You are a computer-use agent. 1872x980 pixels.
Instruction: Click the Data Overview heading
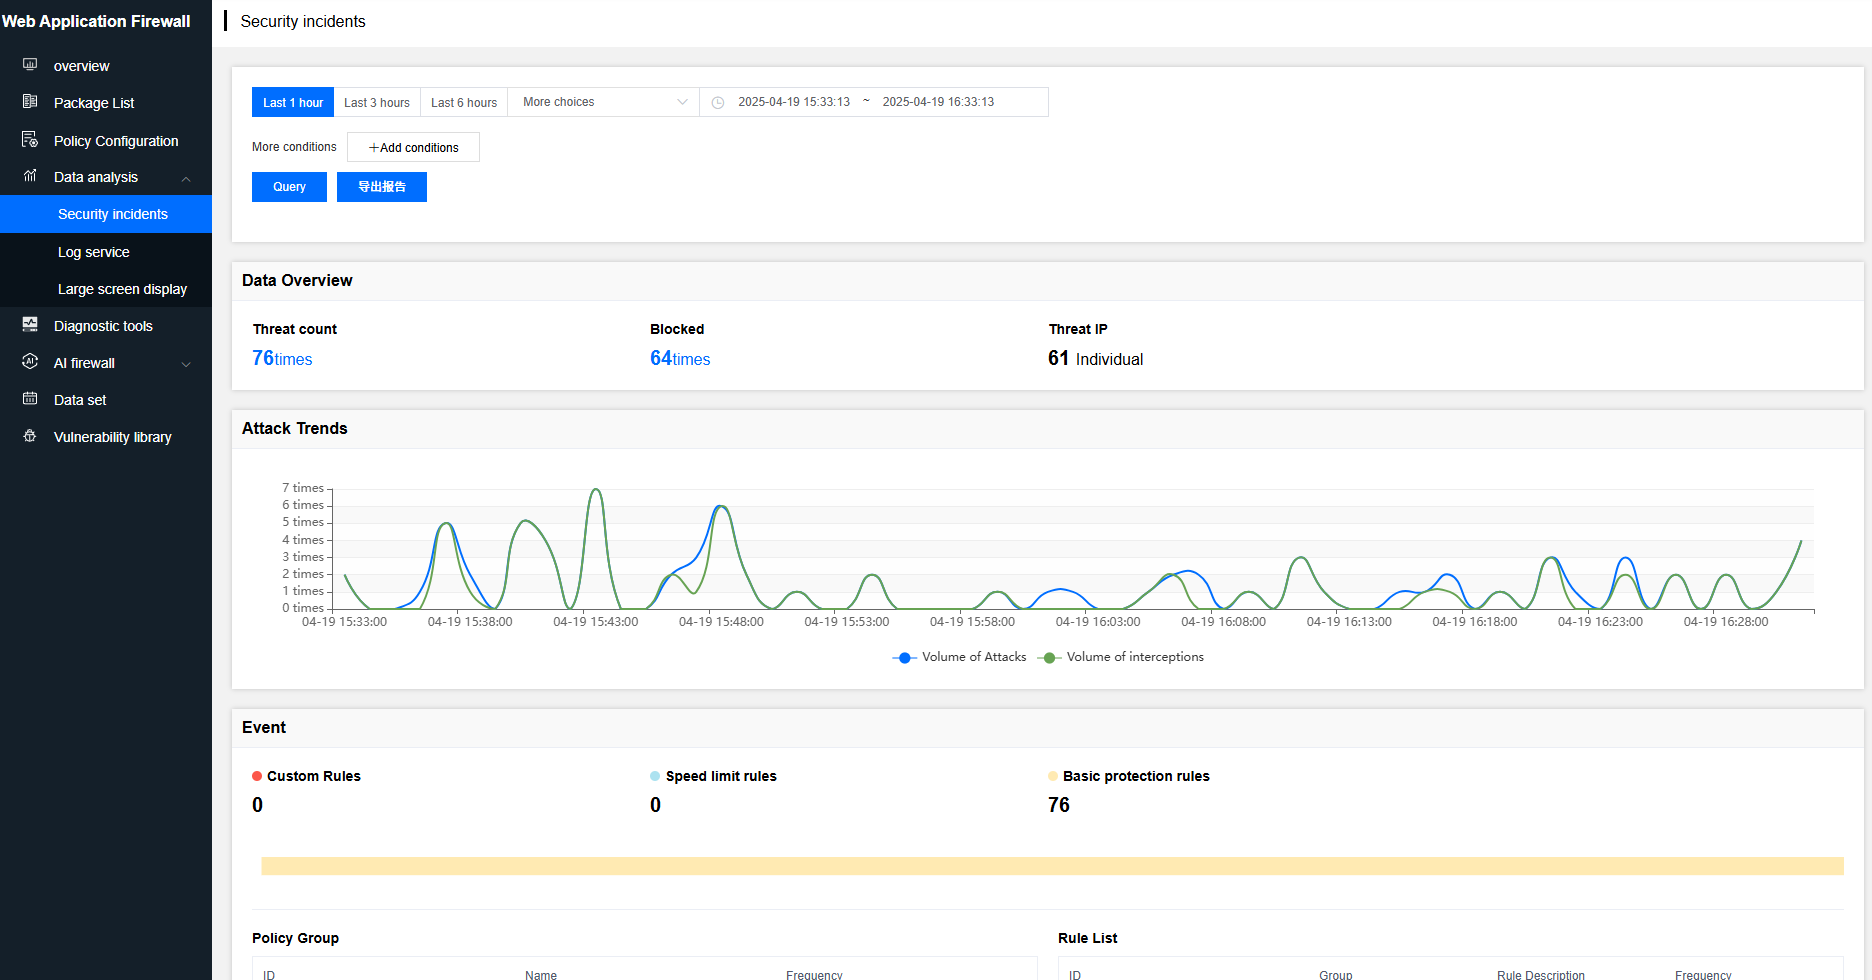(297, 280)
